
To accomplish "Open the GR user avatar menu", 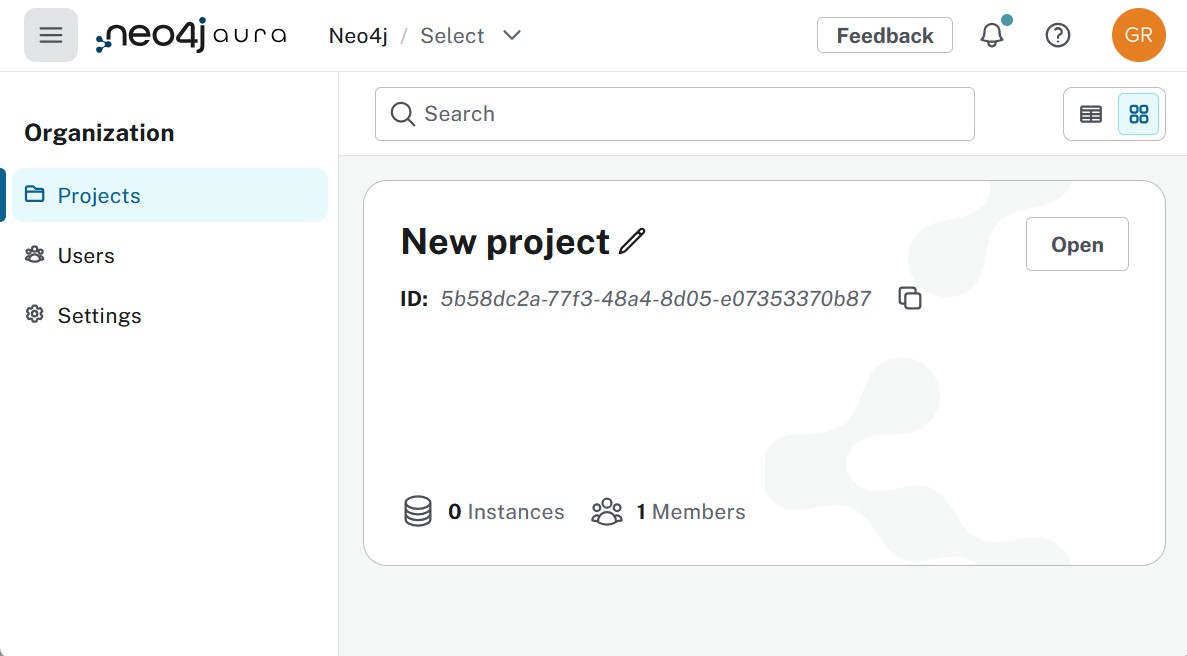I will [x=1138, y=36].
